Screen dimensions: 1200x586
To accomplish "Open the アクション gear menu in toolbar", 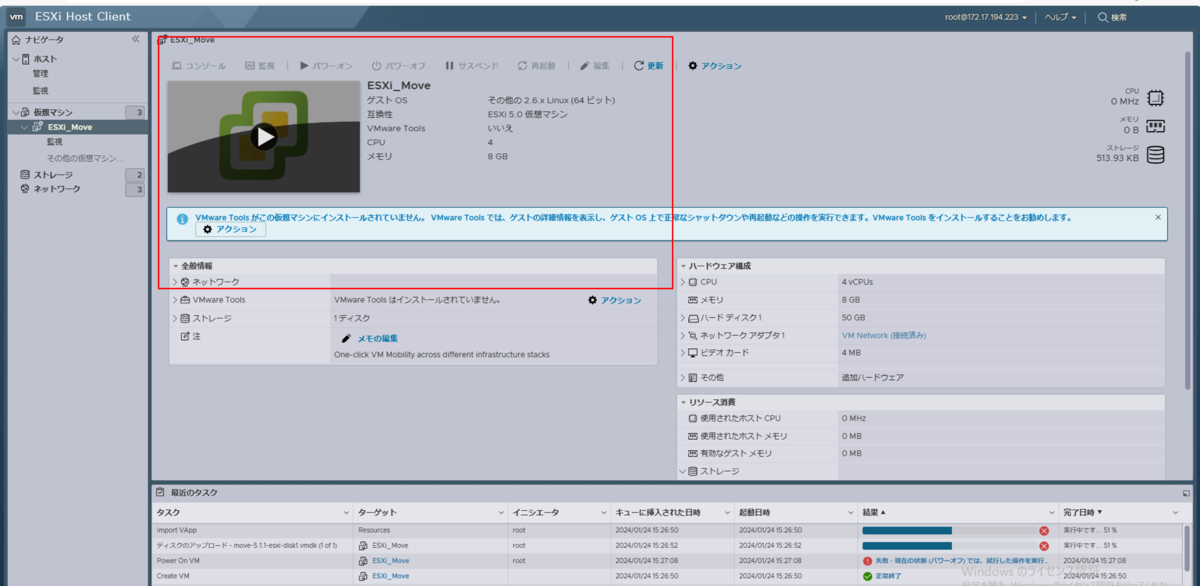I will pyautogui.click(x=715, y=66).
